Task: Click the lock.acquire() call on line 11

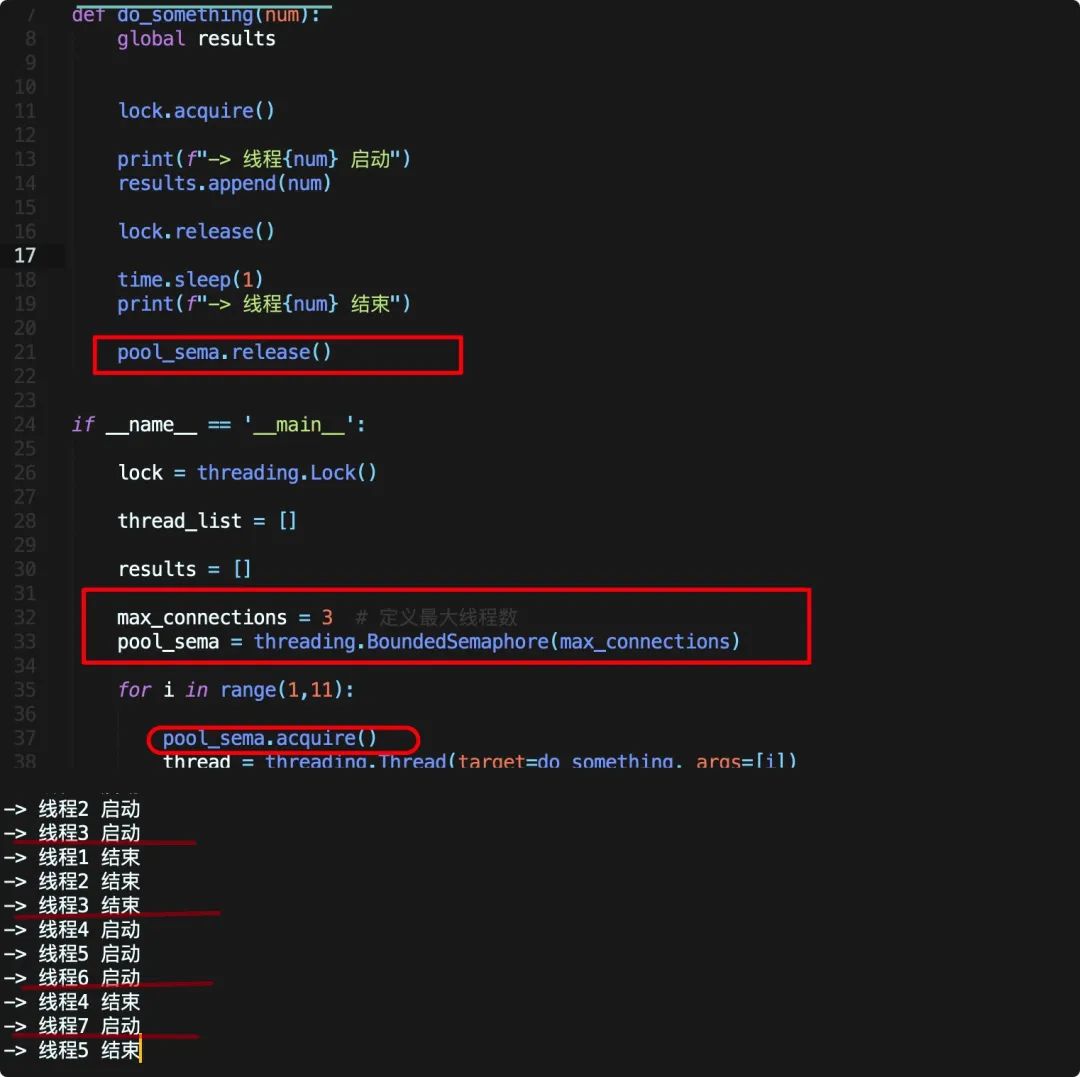Action: 195,110
